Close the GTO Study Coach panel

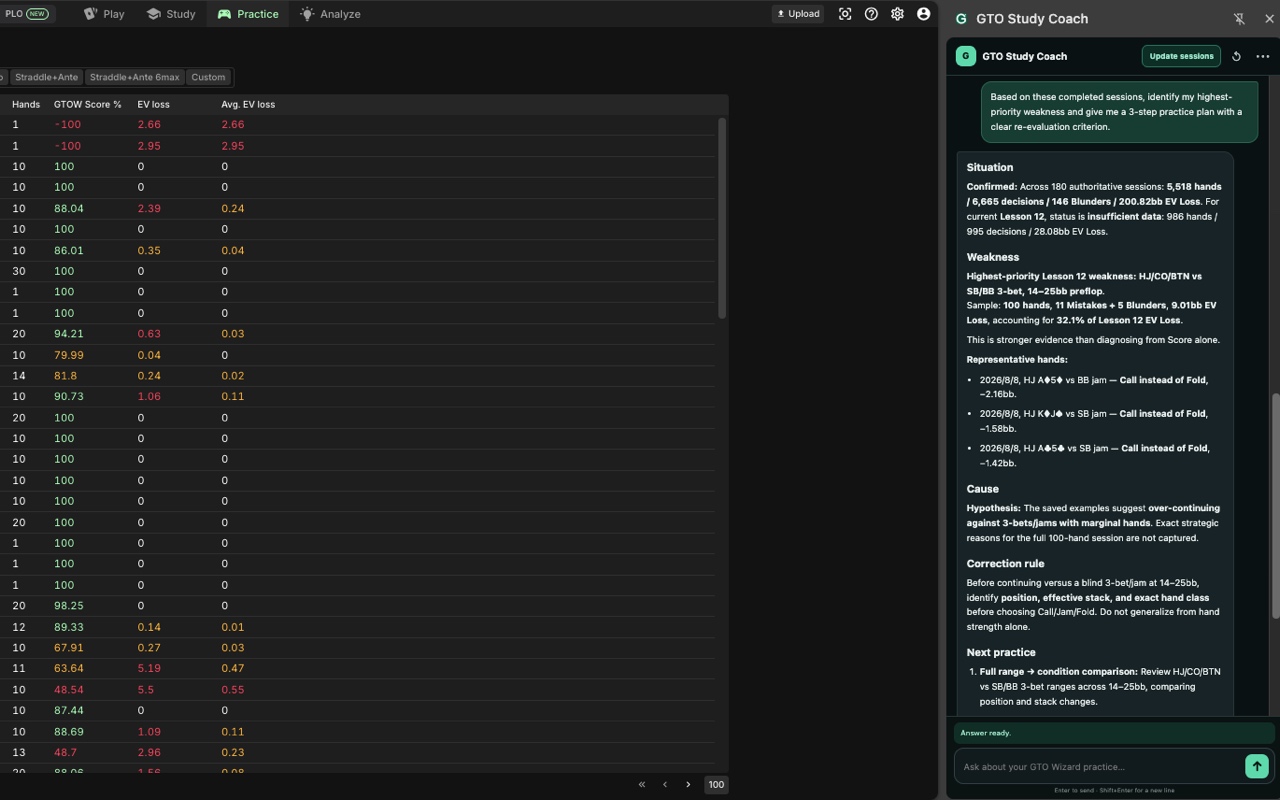(1269, 19)
